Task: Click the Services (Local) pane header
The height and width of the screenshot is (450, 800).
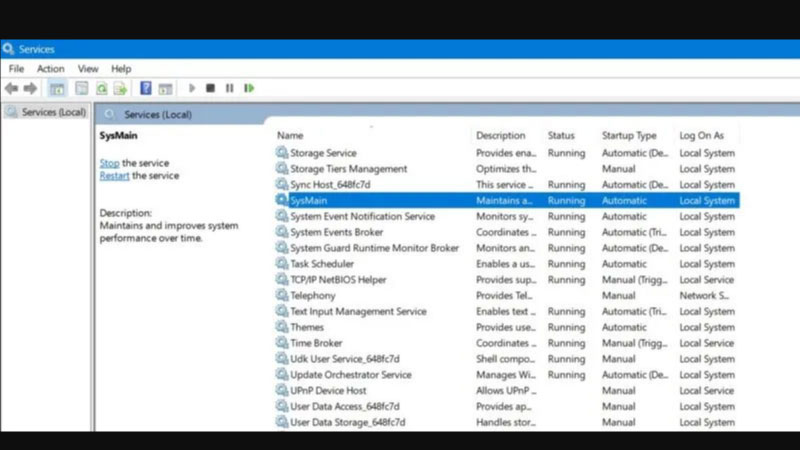Action: tap(158, 114)
